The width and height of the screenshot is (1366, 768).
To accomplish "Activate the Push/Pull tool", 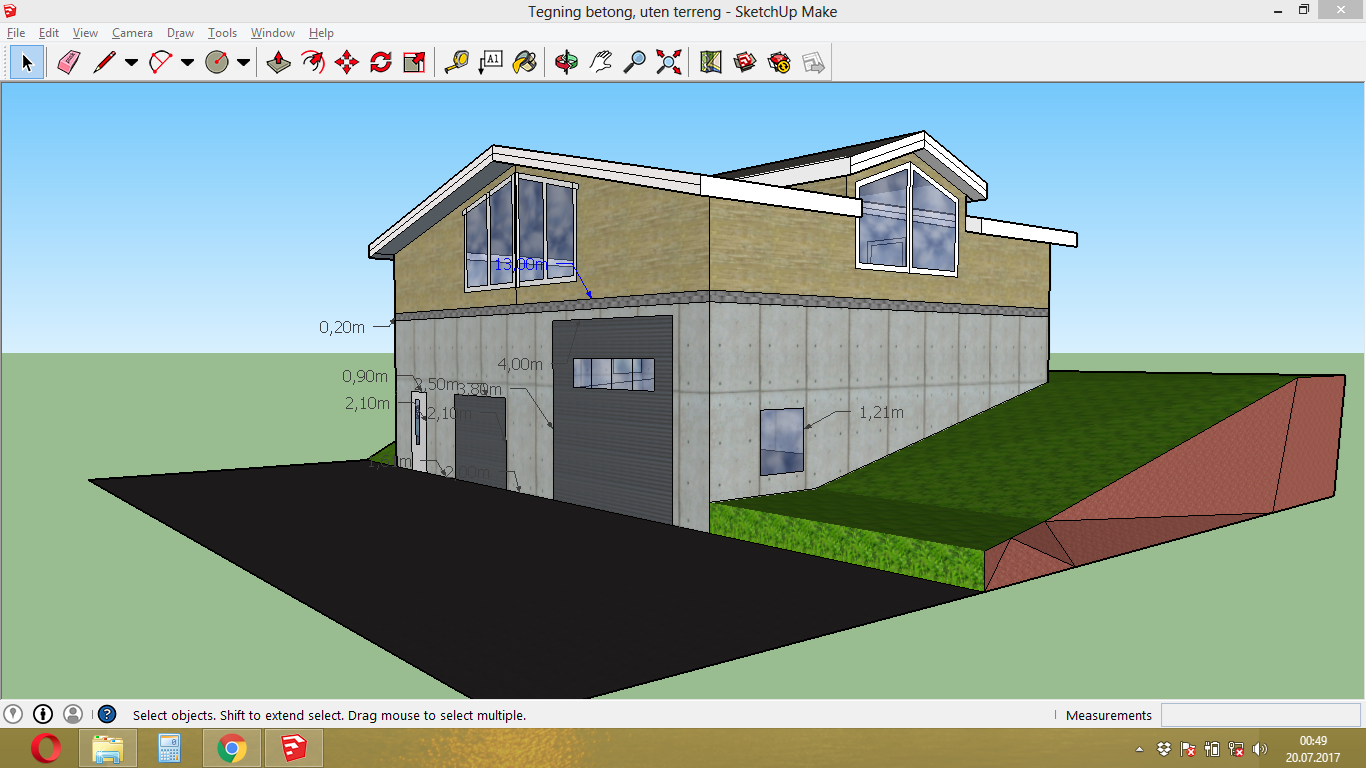I will coord(279,63).
